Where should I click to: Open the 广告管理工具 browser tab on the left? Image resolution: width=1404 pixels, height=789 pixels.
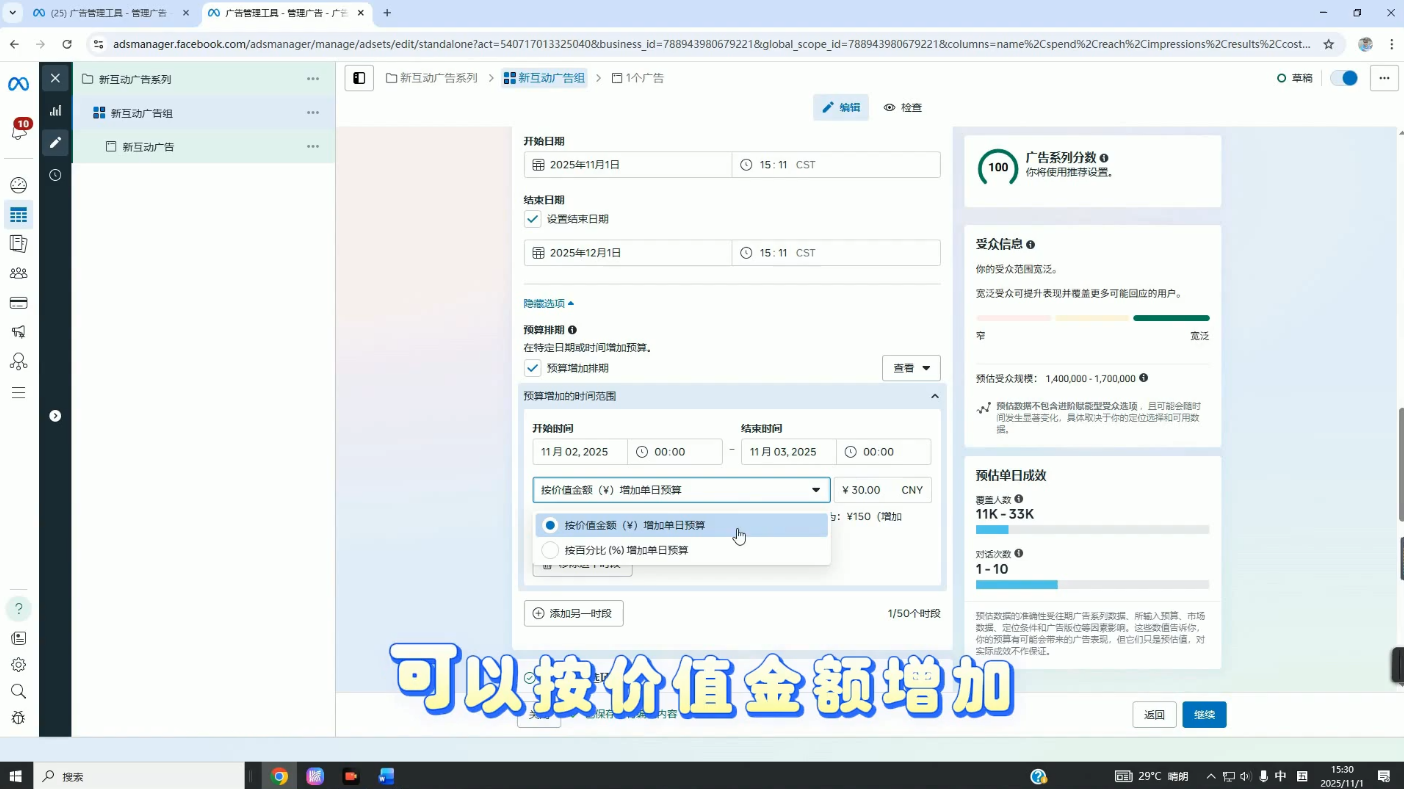tap(100, 13)
